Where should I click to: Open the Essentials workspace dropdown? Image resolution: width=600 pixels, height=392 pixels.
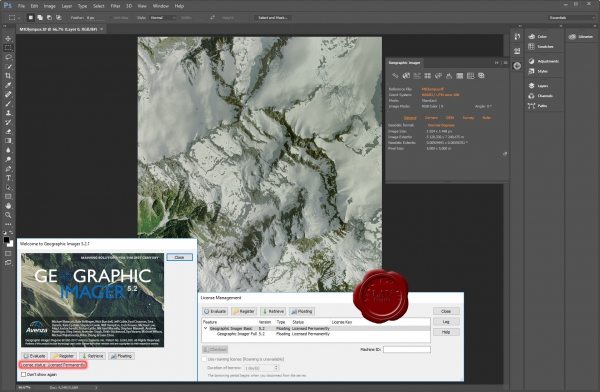point(571,18)
